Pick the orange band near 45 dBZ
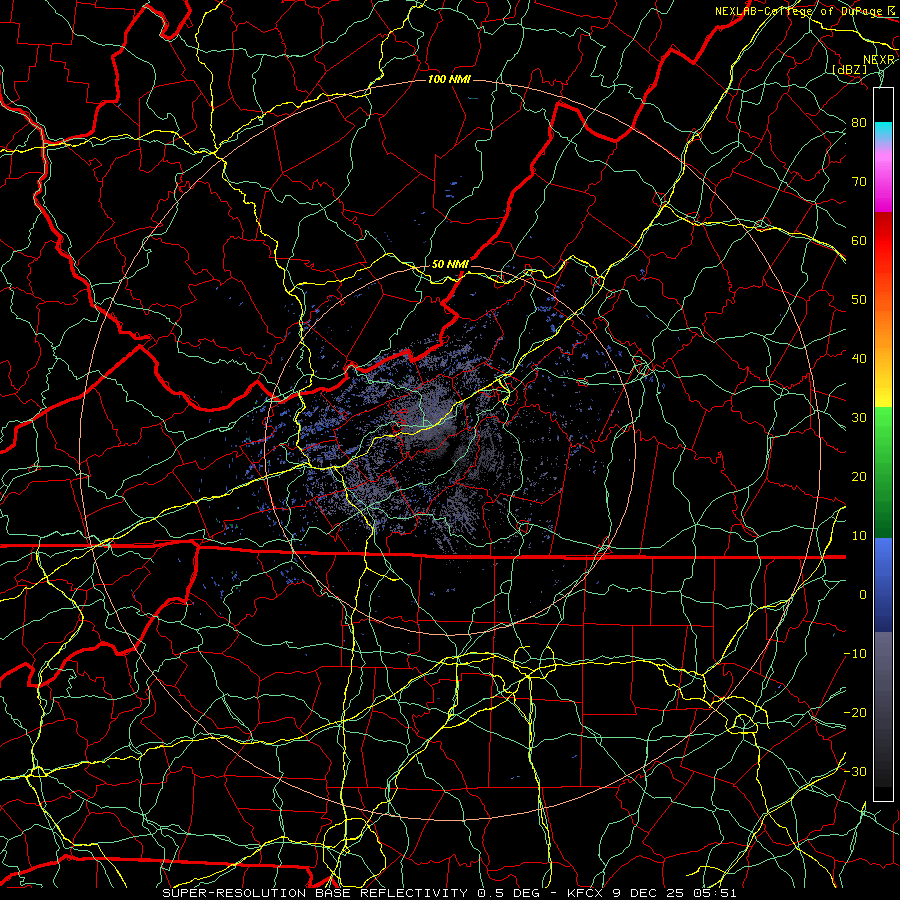900x900 pixels. 883,330
